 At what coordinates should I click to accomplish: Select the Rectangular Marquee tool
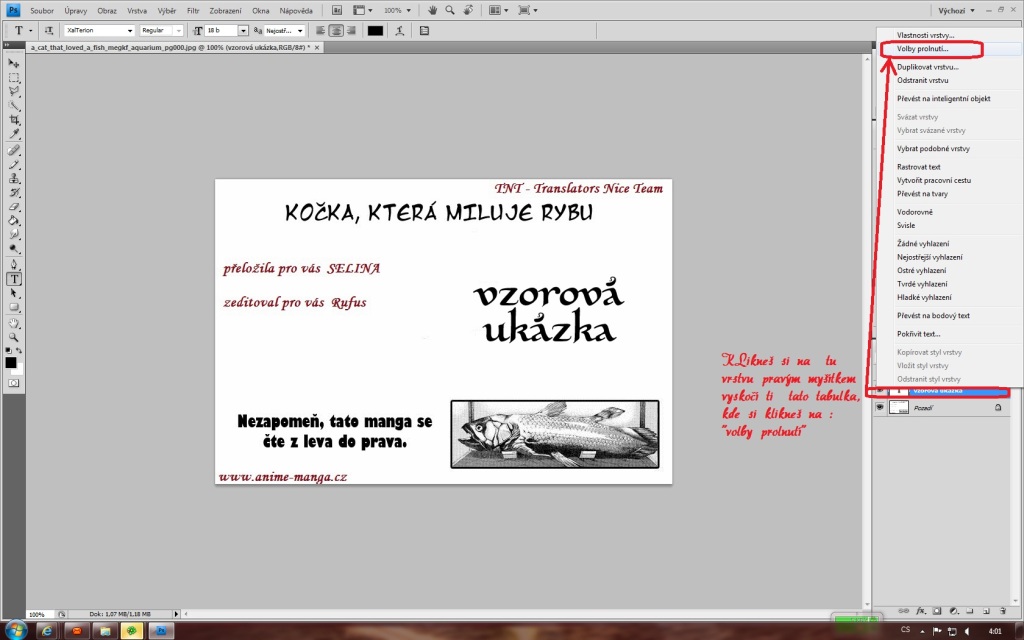click(14, 78)
